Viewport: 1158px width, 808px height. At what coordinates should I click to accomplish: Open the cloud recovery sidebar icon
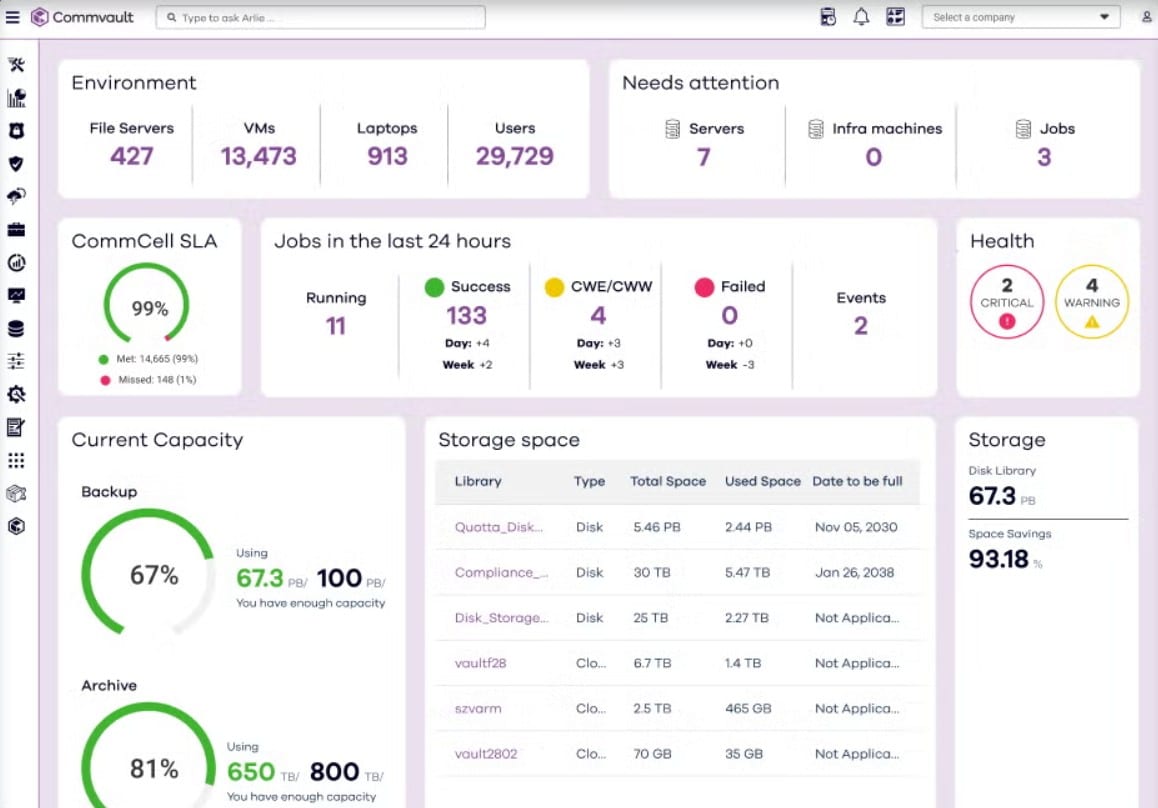[16, 196]
